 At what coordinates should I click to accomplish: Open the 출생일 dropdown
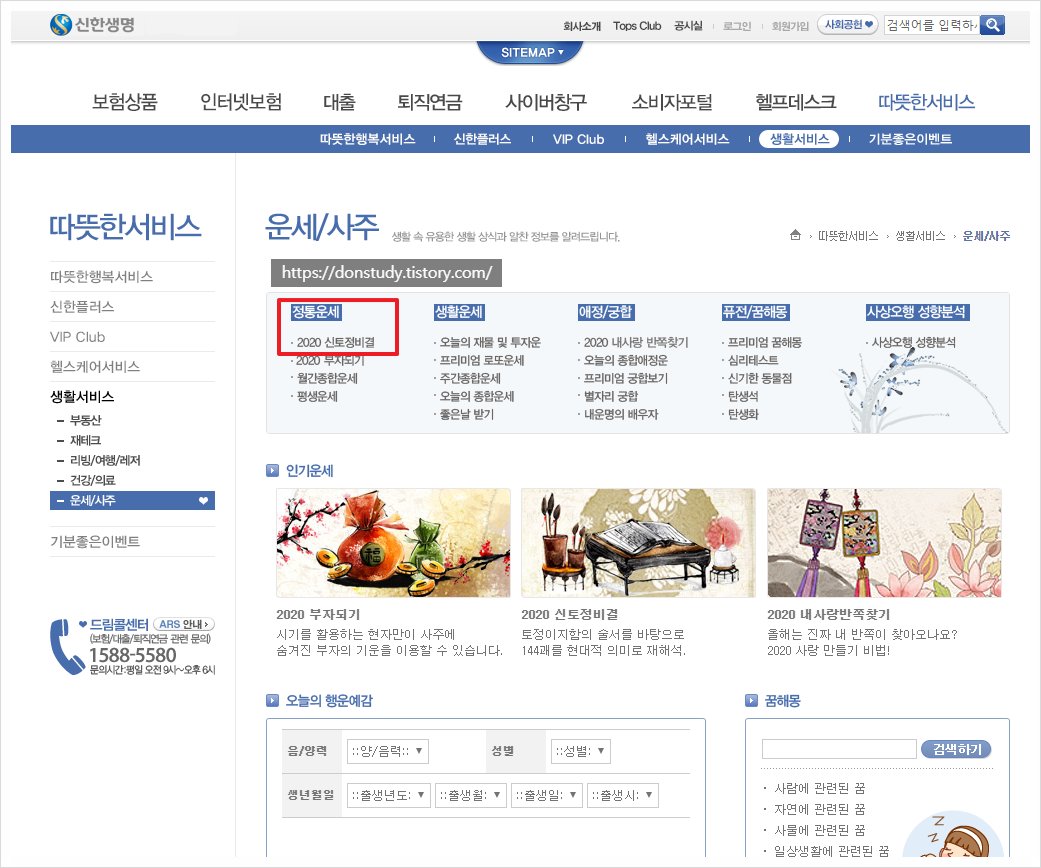coord(547,795)
